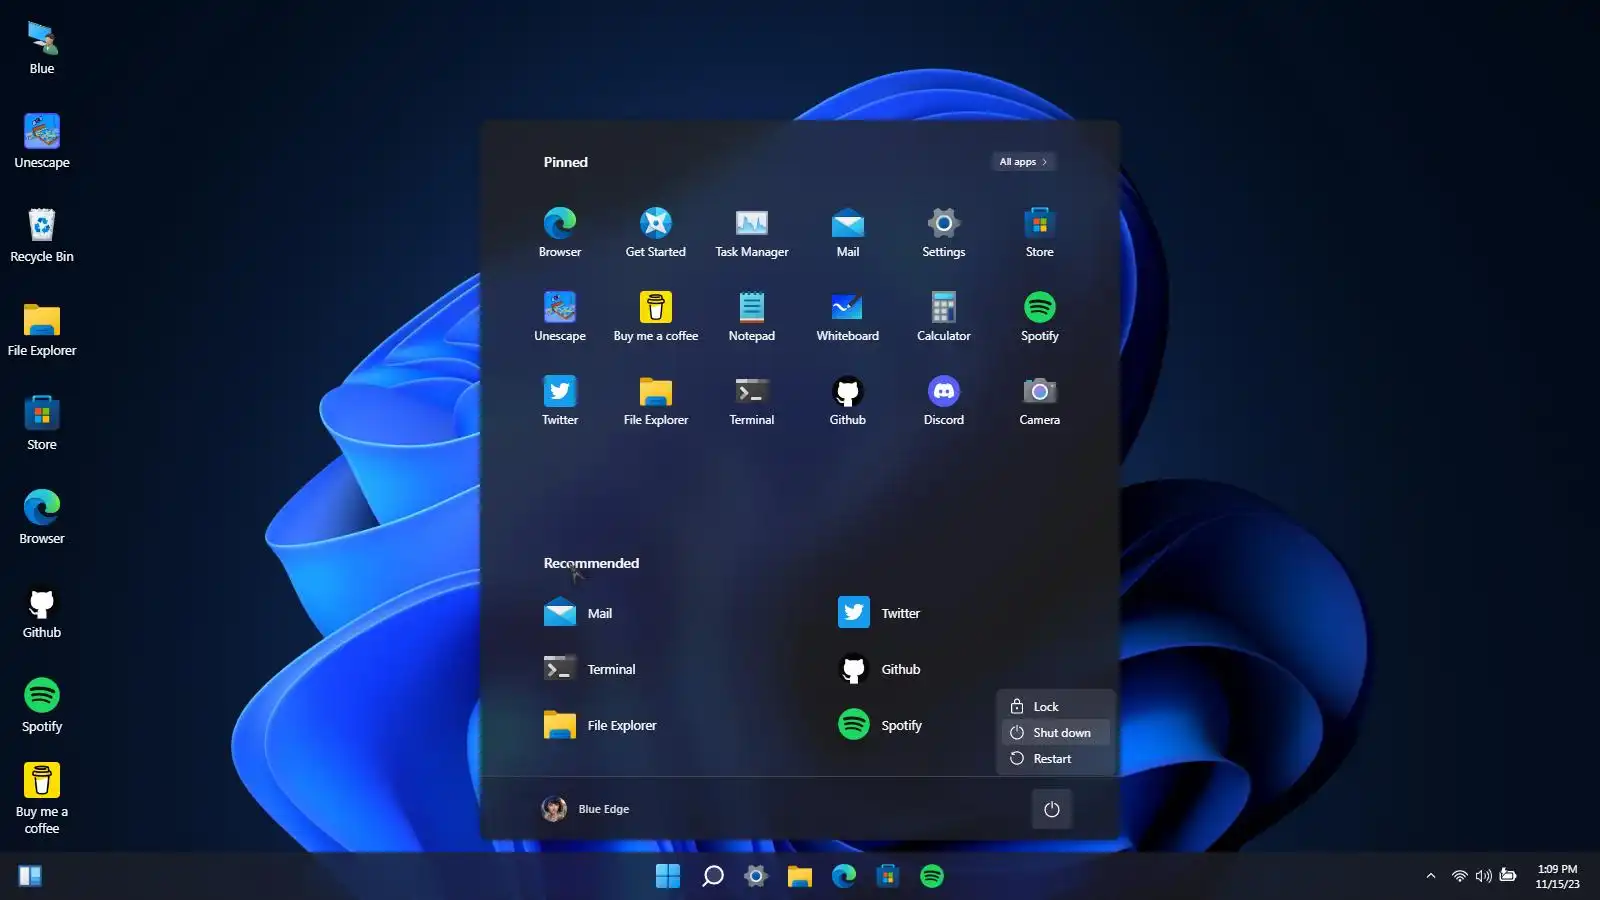Launch Edge browser from the taskbar
The image size is (1600, 900).
844,876
